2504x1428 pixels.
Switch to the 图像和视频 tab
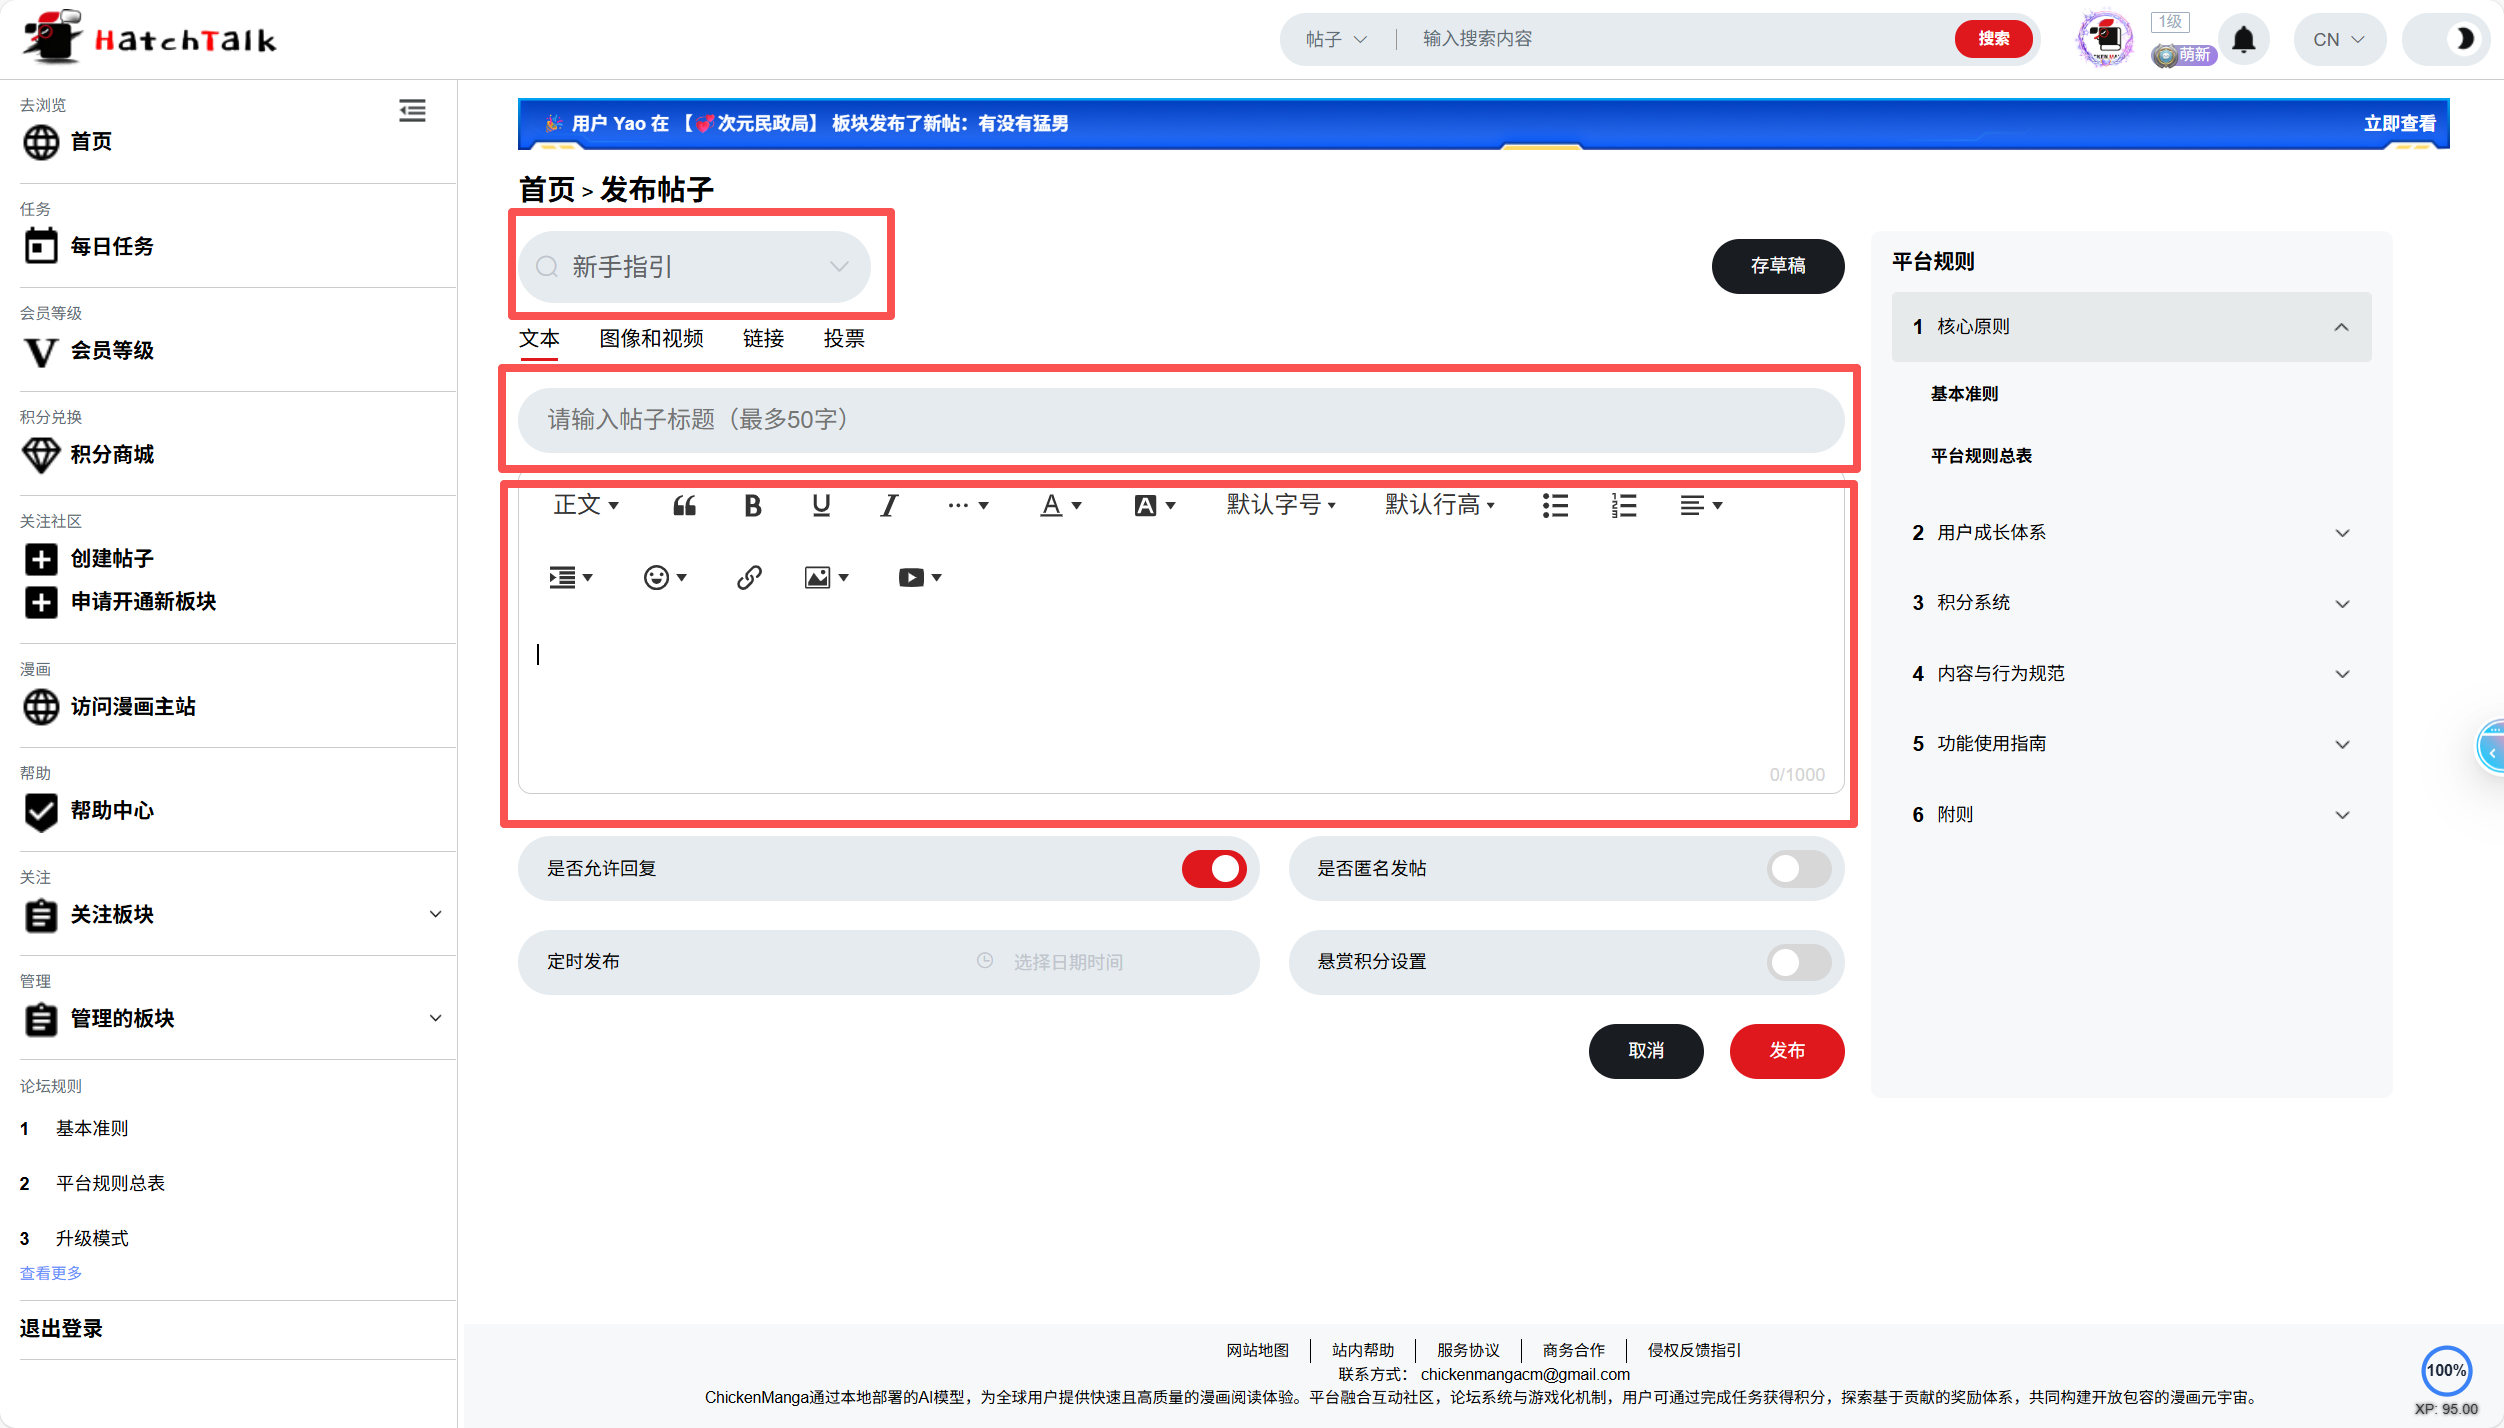[651, 339]
